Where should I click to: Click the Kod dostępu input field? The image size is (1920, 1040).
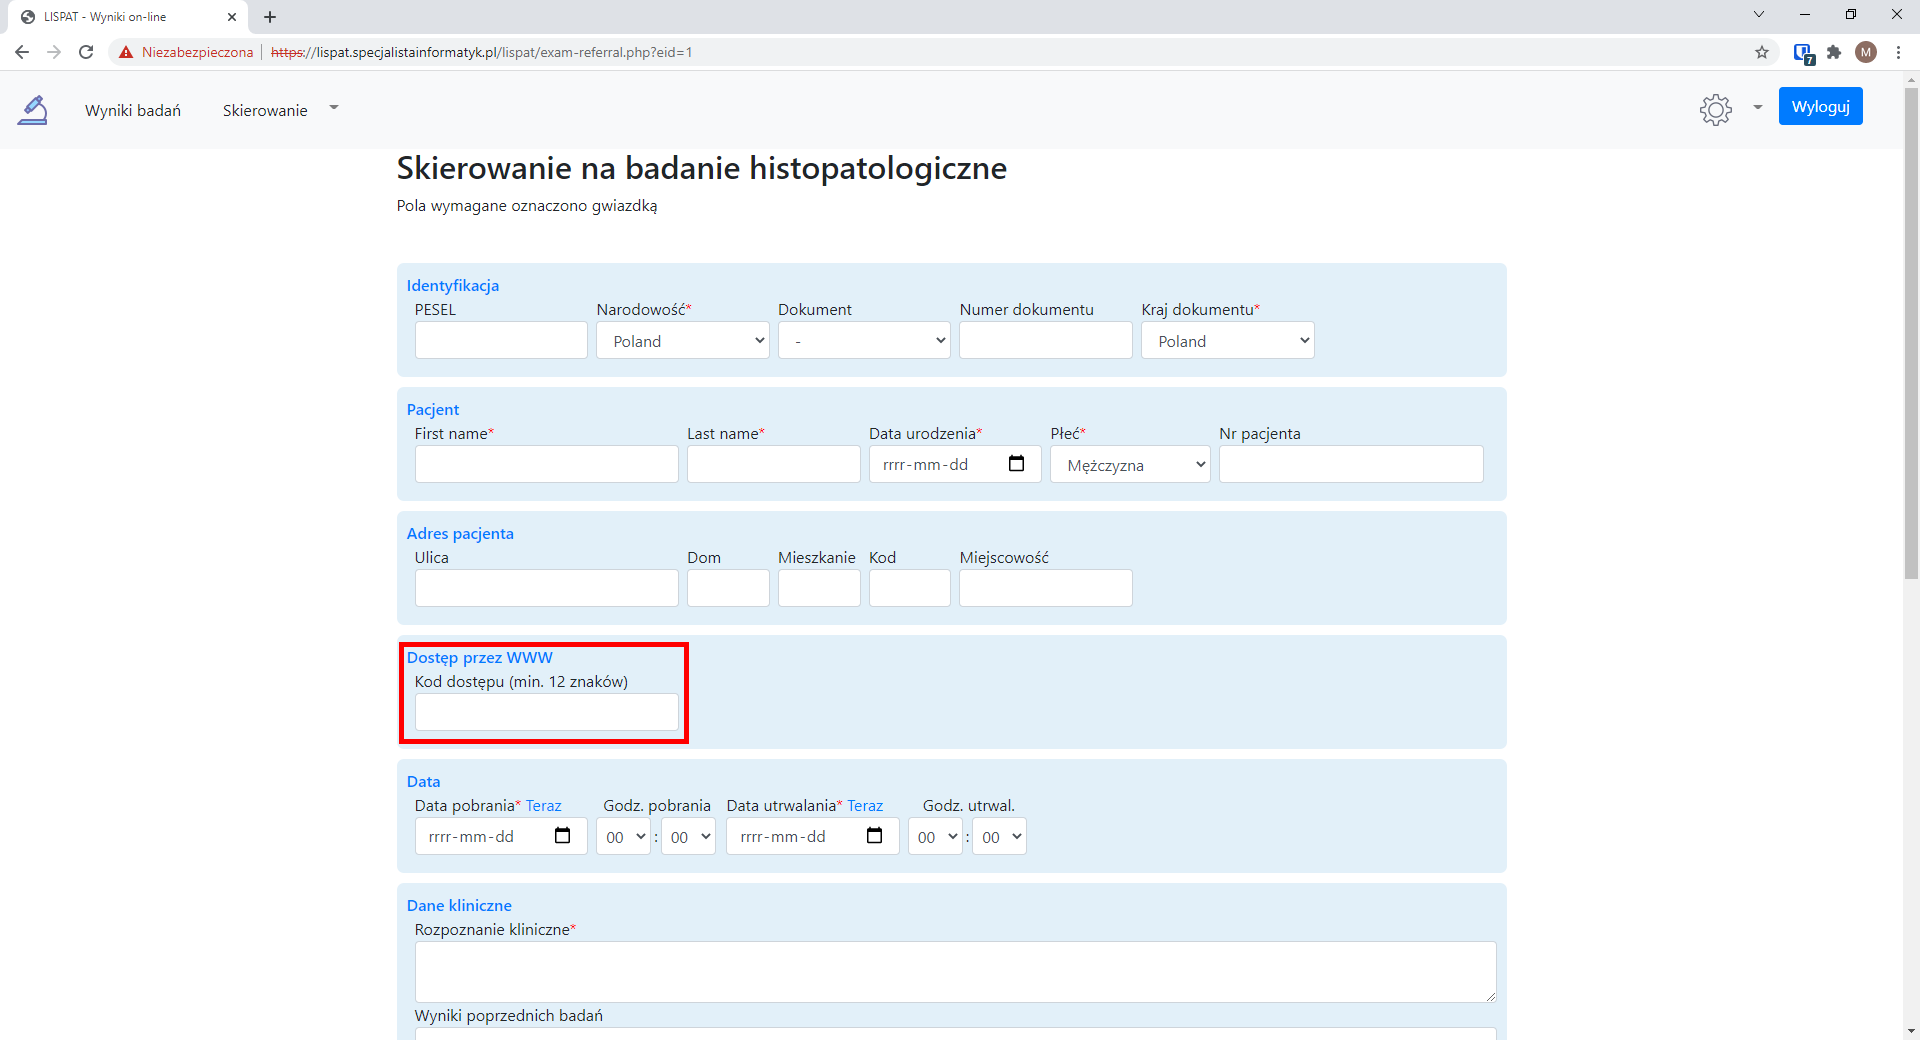point(546,713)
